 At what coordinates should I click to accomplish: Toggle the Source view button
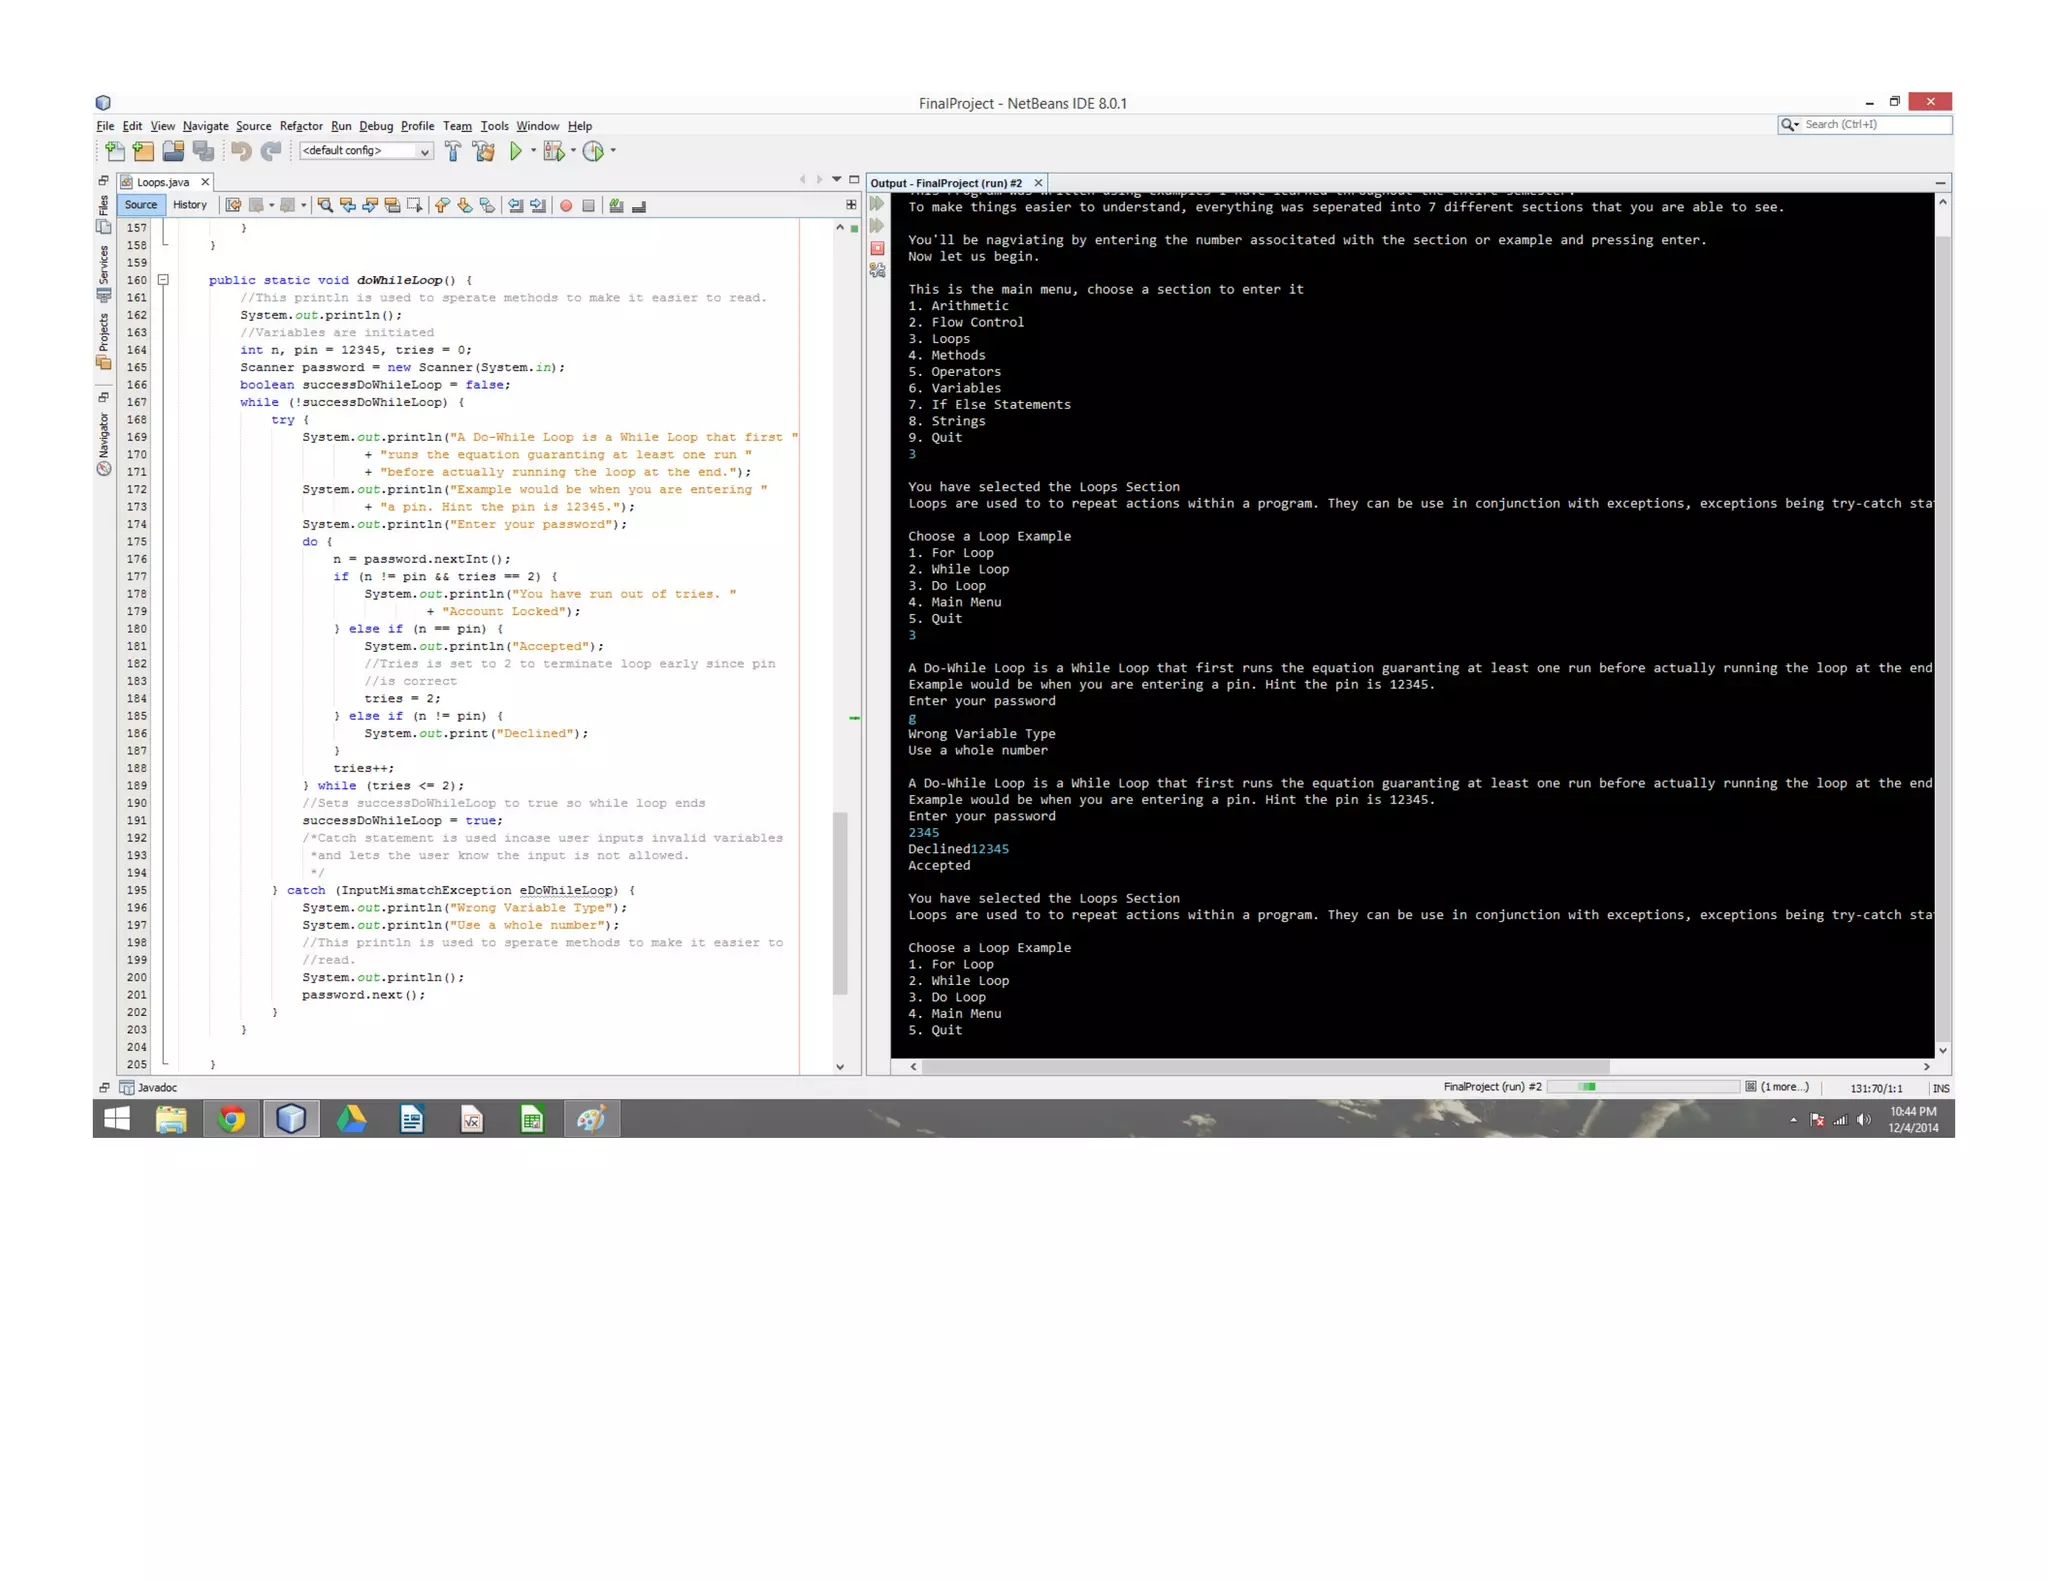(x=141, y=205)
